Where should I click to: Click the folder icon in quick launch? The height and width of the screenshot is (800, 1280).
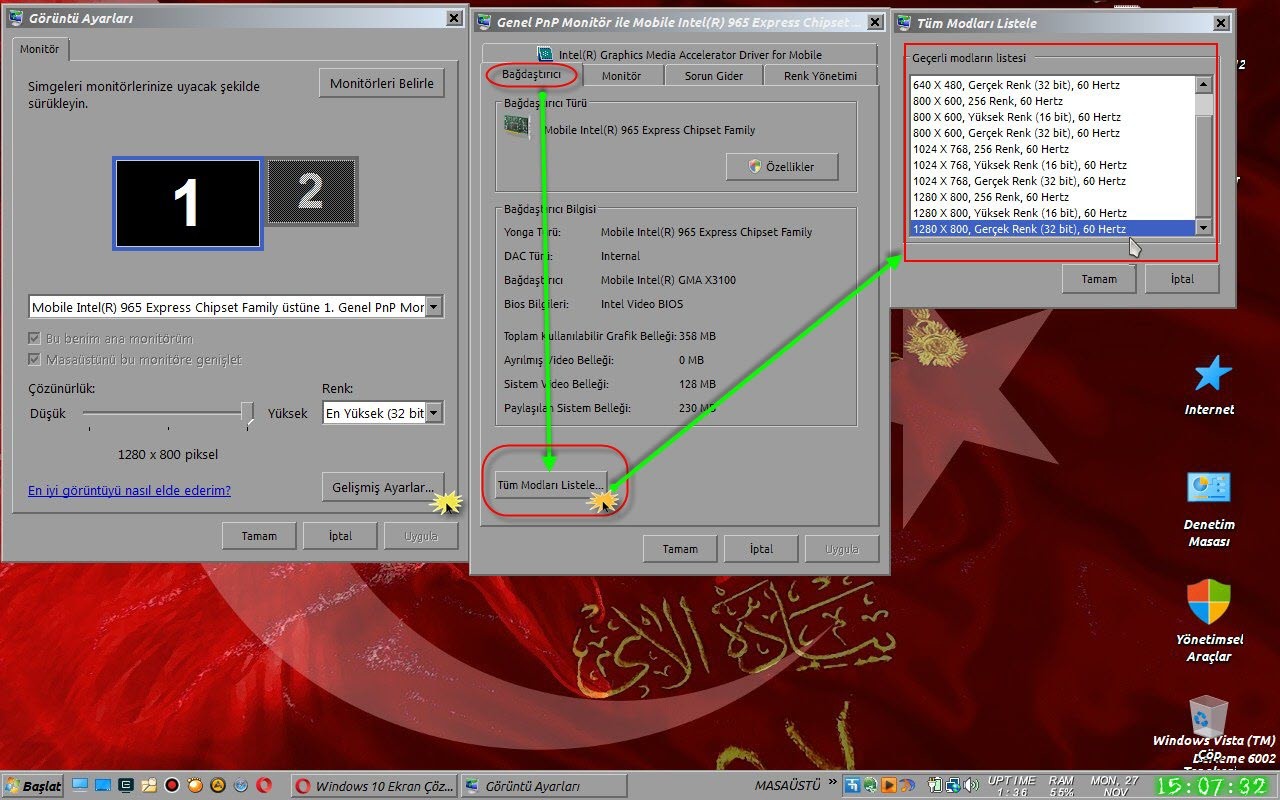coord(149,786)
